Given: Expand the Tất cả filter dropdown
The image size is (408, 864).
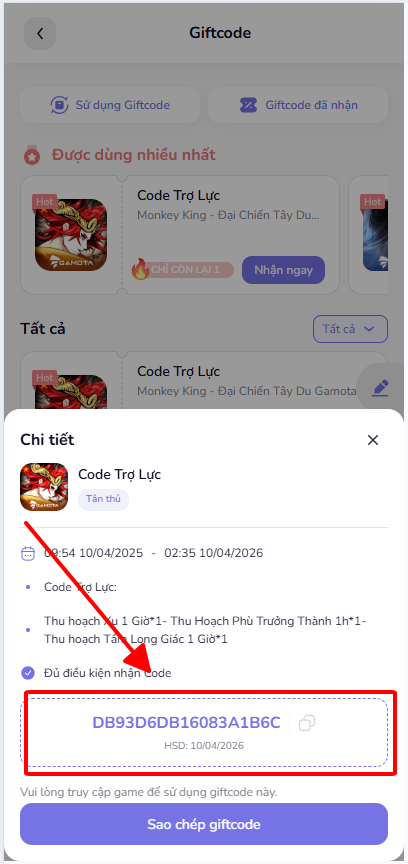Looking at the screenshot, I should [x=350, y=329].
